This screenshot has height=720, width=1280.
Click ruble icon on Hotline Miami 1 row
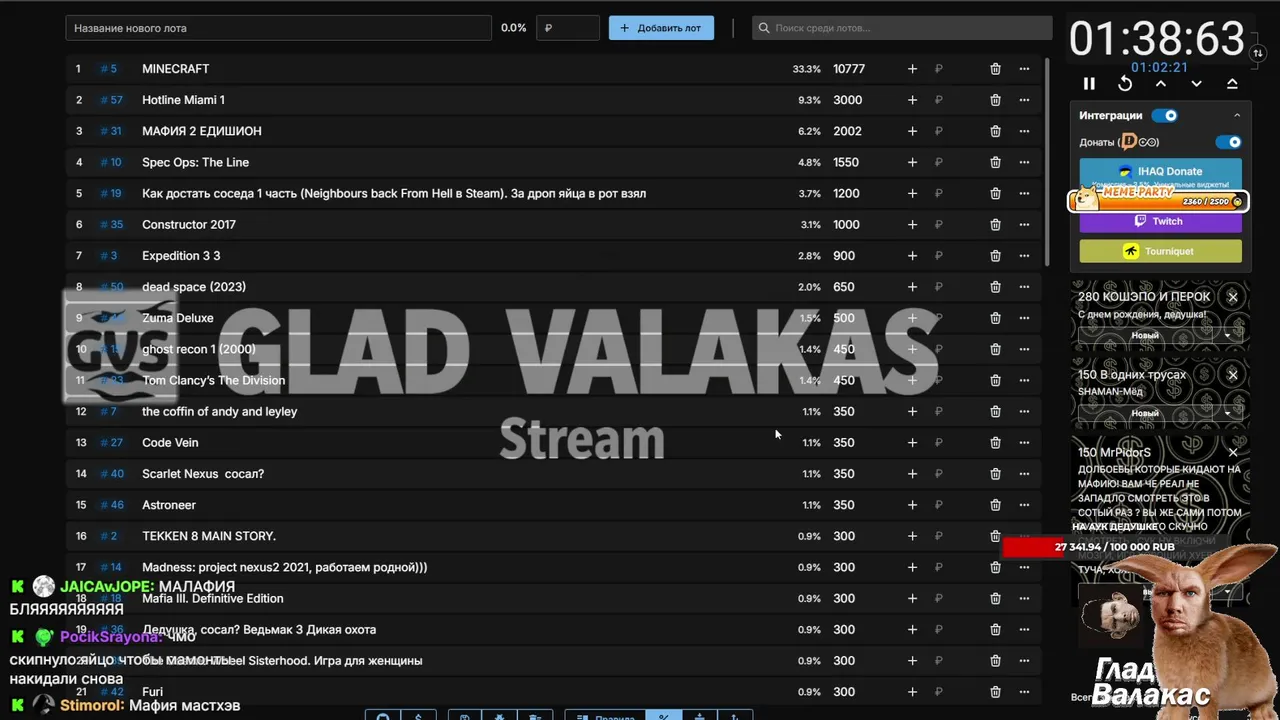click(x=939, y=100)
